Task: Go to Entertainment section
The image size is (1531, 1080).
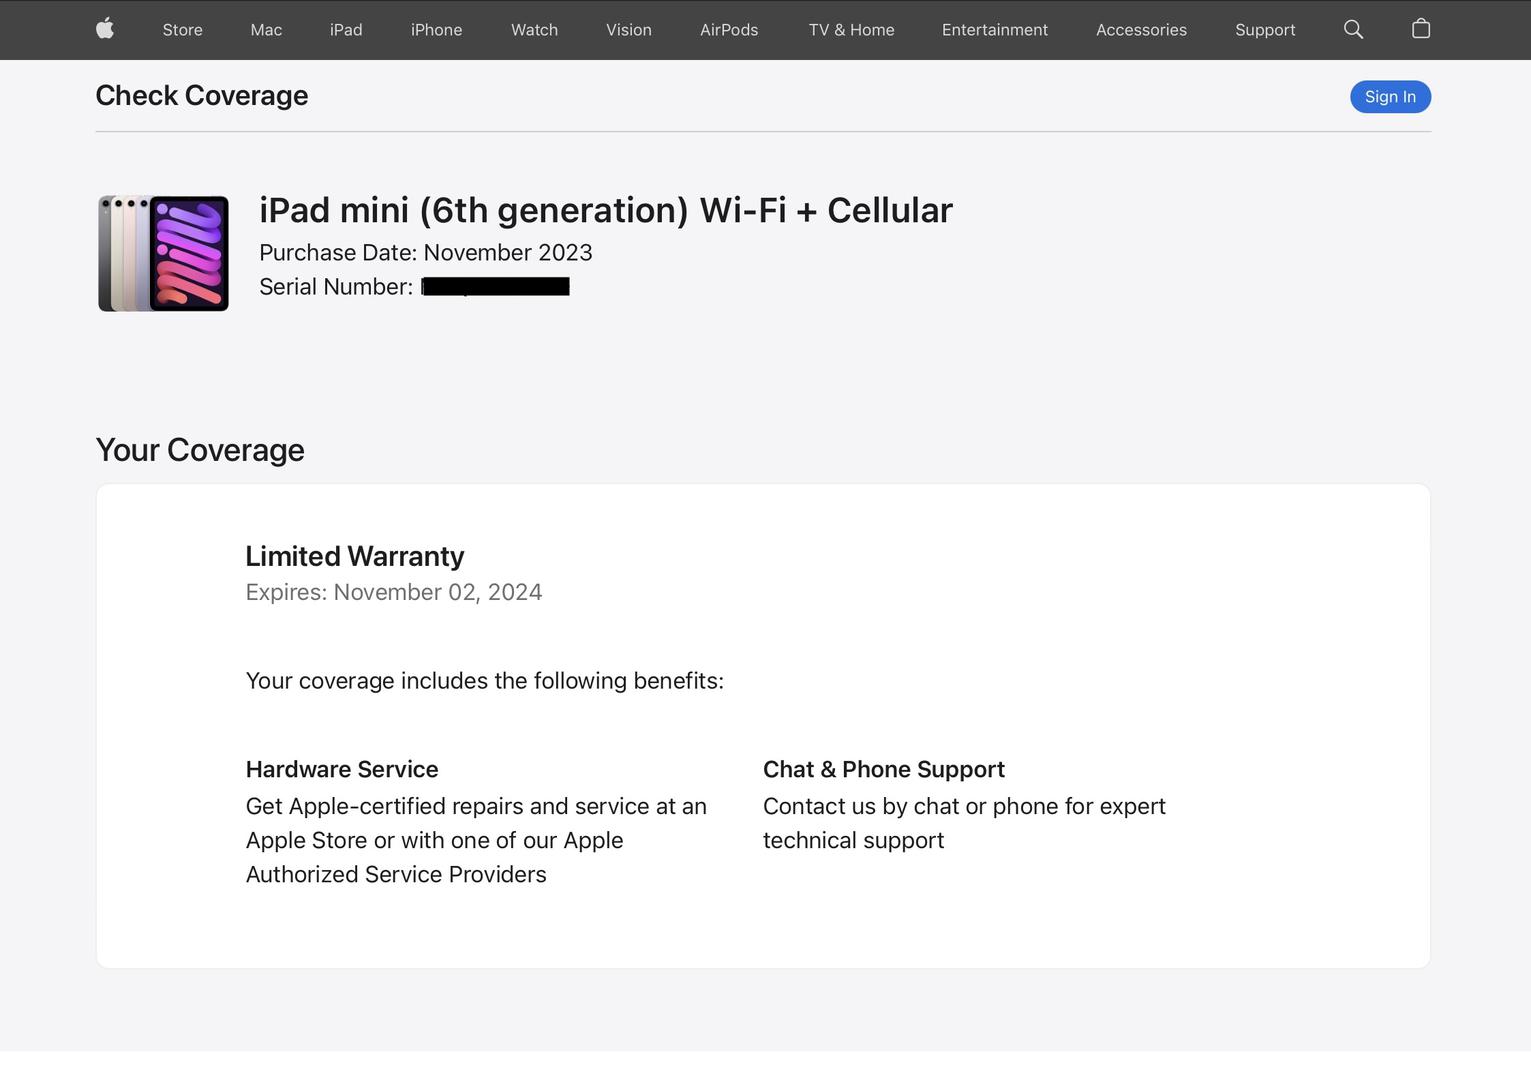Action: click(995, 30)
